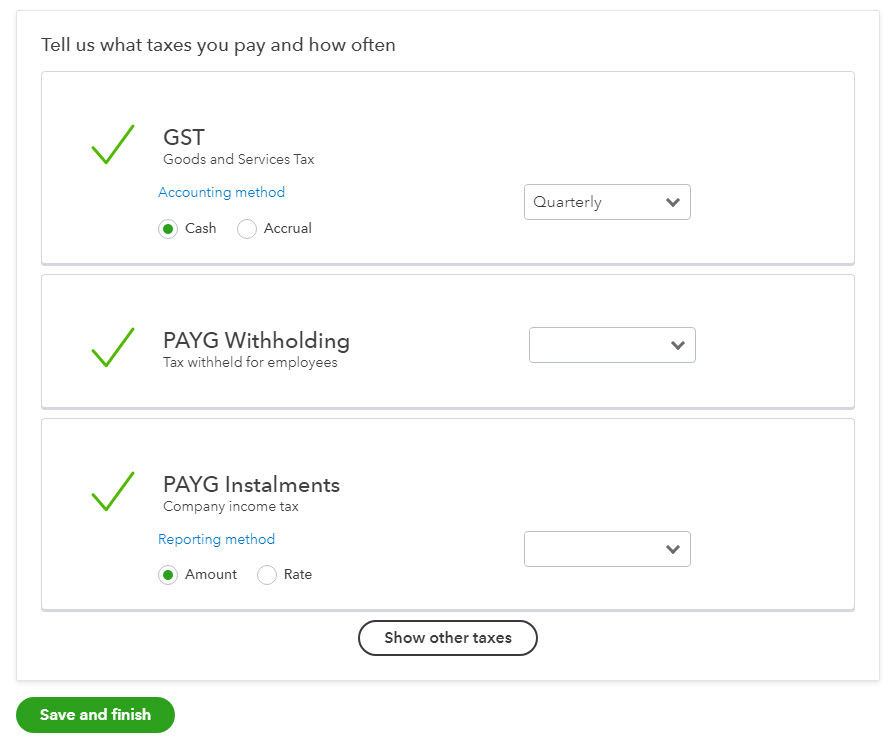
Task: Select the Cash accounting method radio button
Action: click(167, 229)
